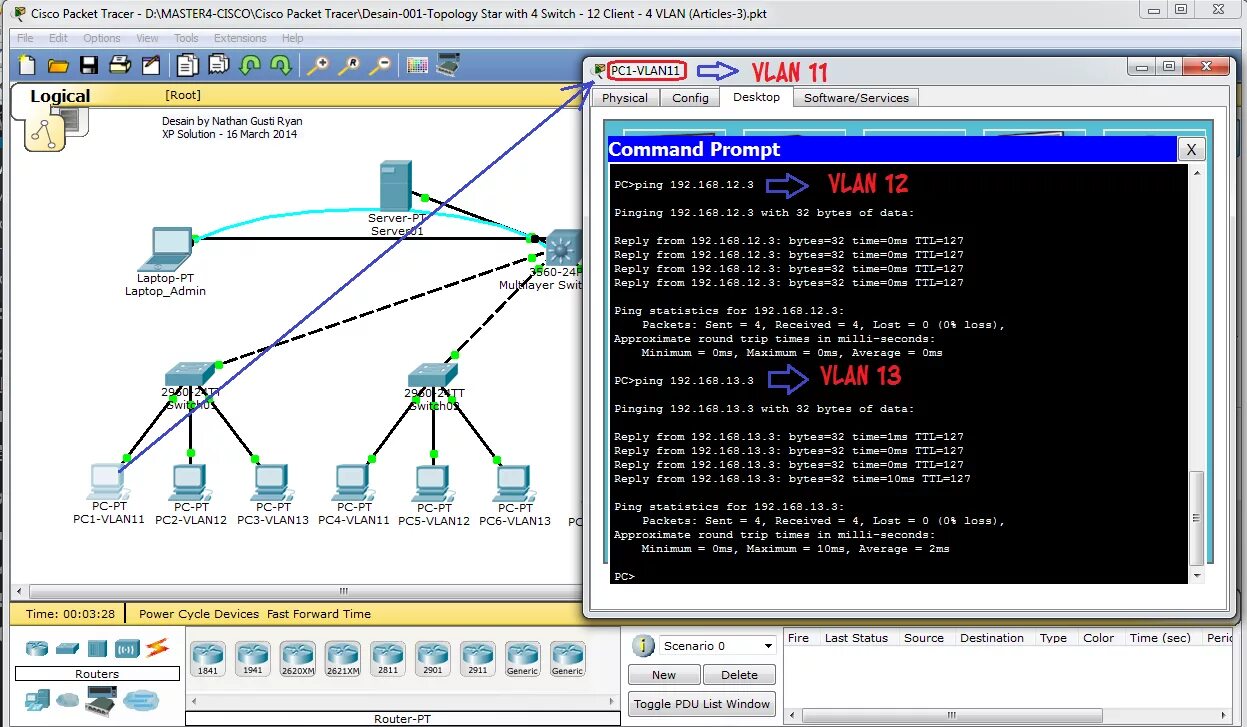1247x727 pixels.
Task: Click the scenario info 'i' icon
Action: point(644,646)
